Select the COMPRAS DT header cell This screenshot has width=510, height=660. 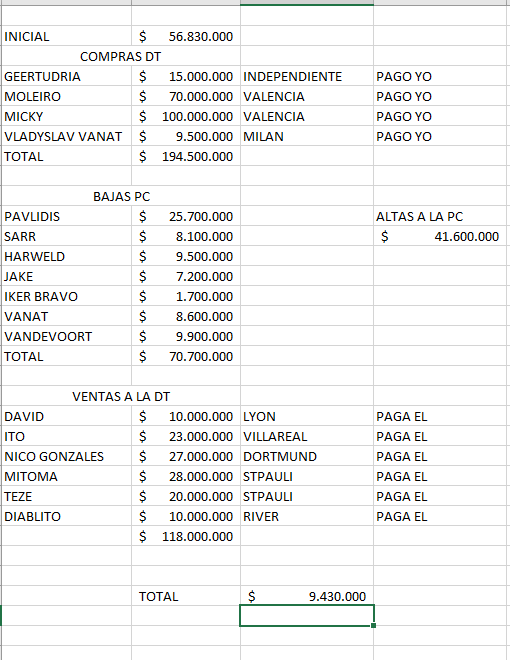click(121, 56)
